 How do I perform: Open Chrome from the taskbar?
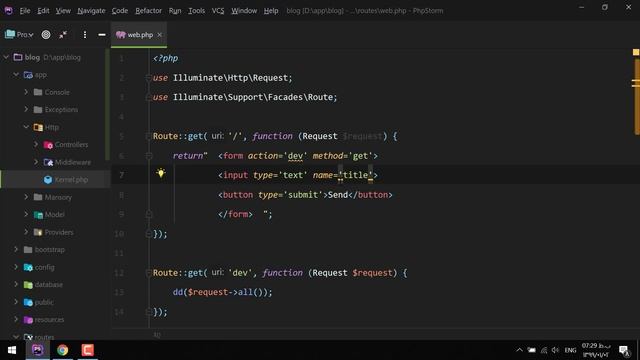[x=62, y=350]
